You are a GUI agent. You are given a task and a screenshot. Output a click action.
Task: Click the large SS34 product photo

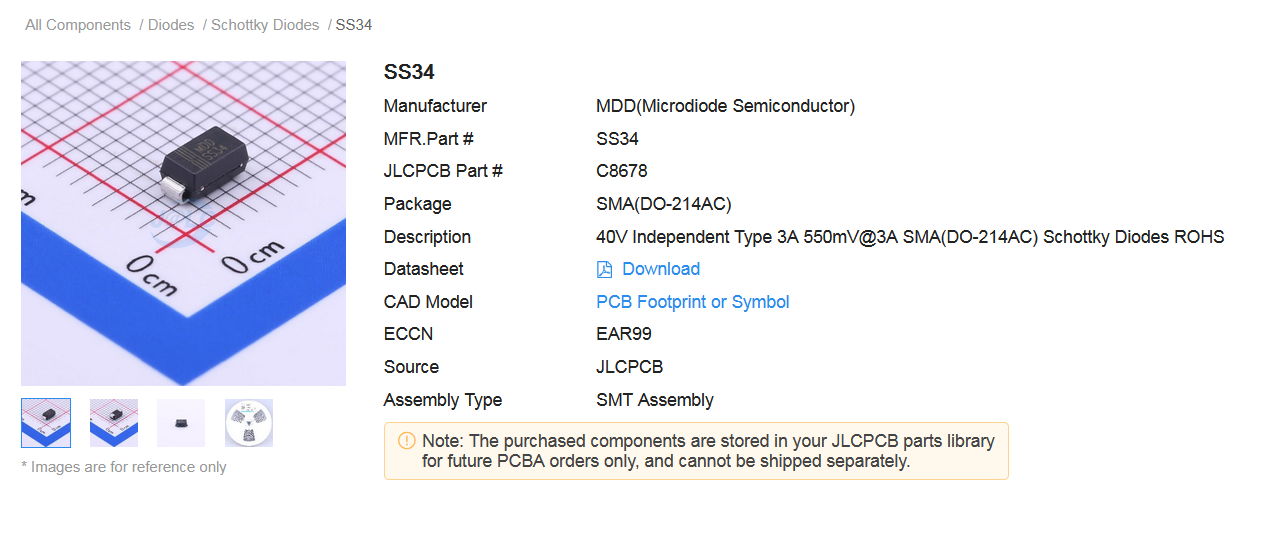(x=183, y=223)
